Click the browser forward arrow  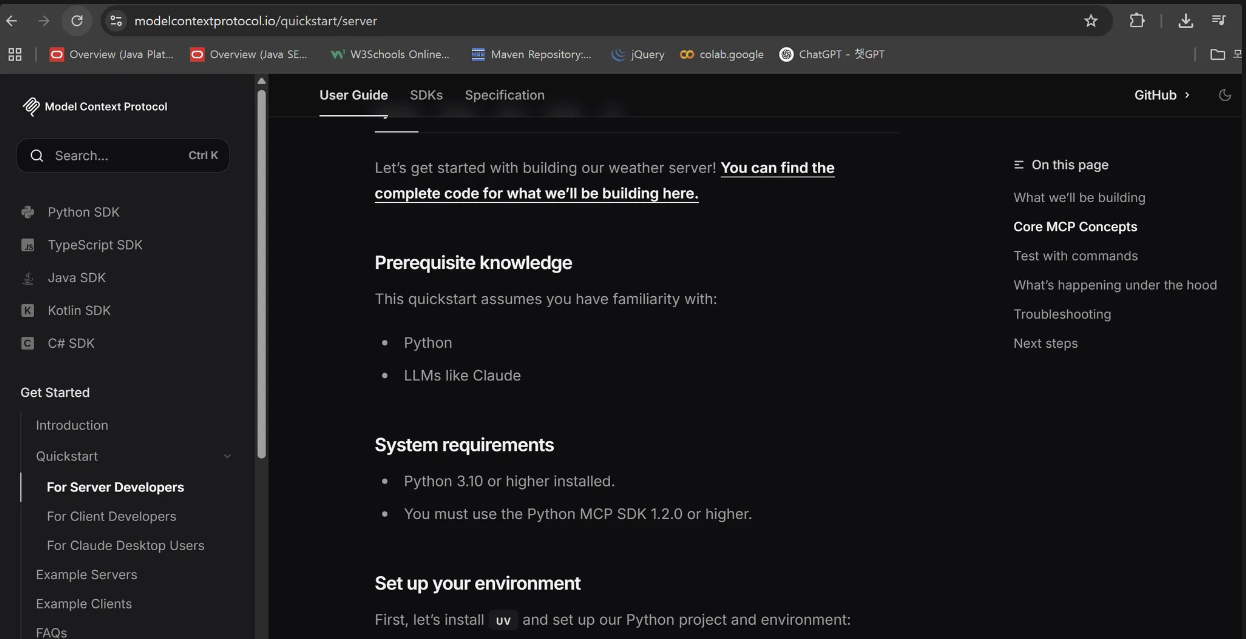[x=44, y=20]
